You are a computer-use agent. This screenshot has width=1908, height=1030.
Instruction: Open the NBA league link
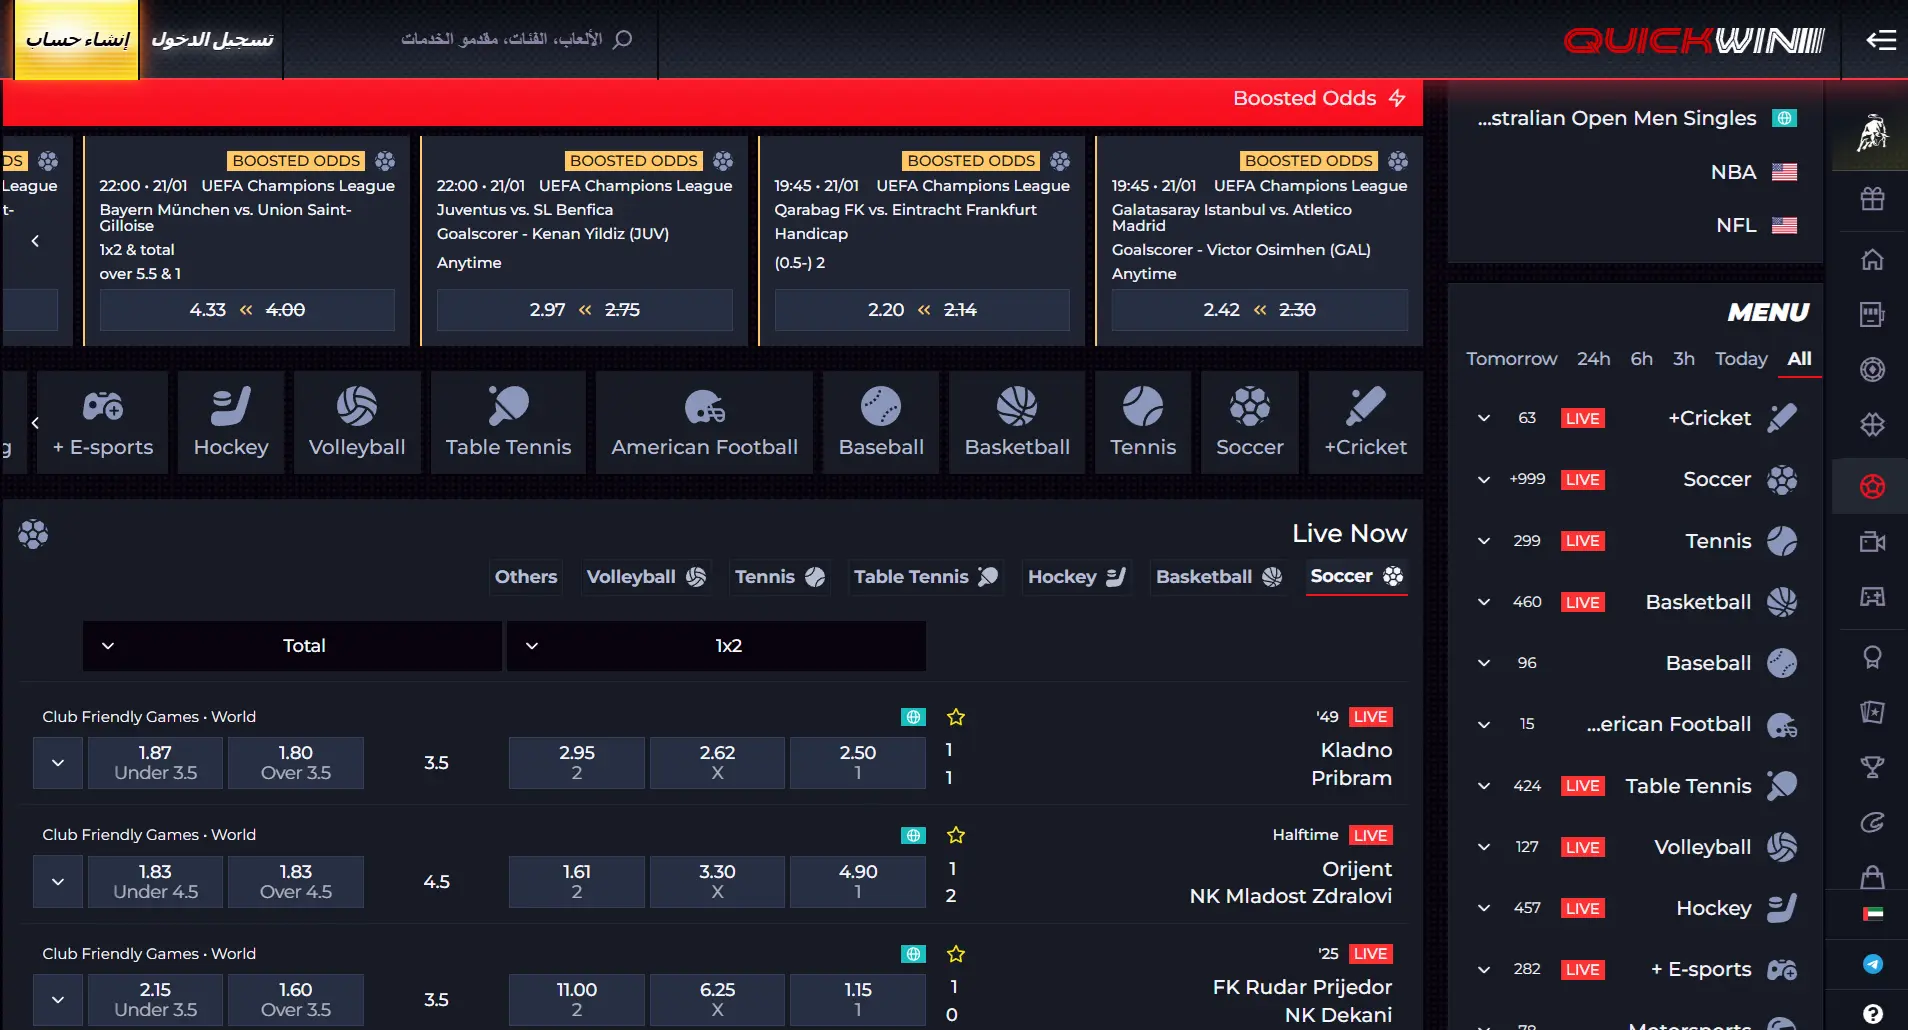pos(1733,172)
